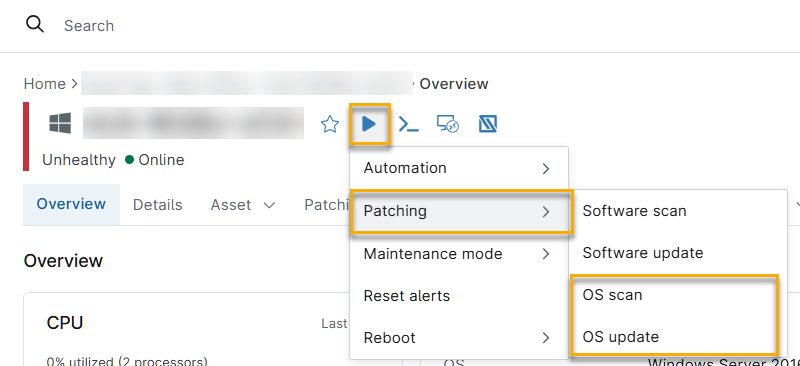Viewport: 800px width, 366px height.
Task: Choose Reset alerts from menu
Action: coord(459,296)
